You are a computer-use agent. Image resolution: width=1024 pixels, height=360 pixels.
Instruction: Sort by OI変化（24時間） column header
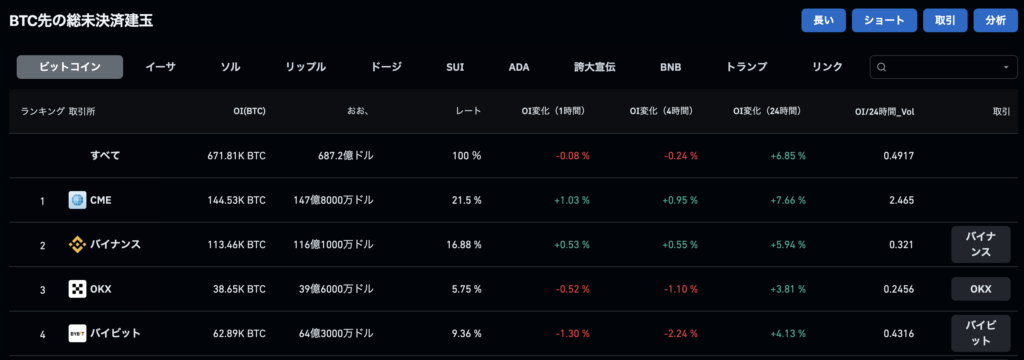(x=767, y=112)
